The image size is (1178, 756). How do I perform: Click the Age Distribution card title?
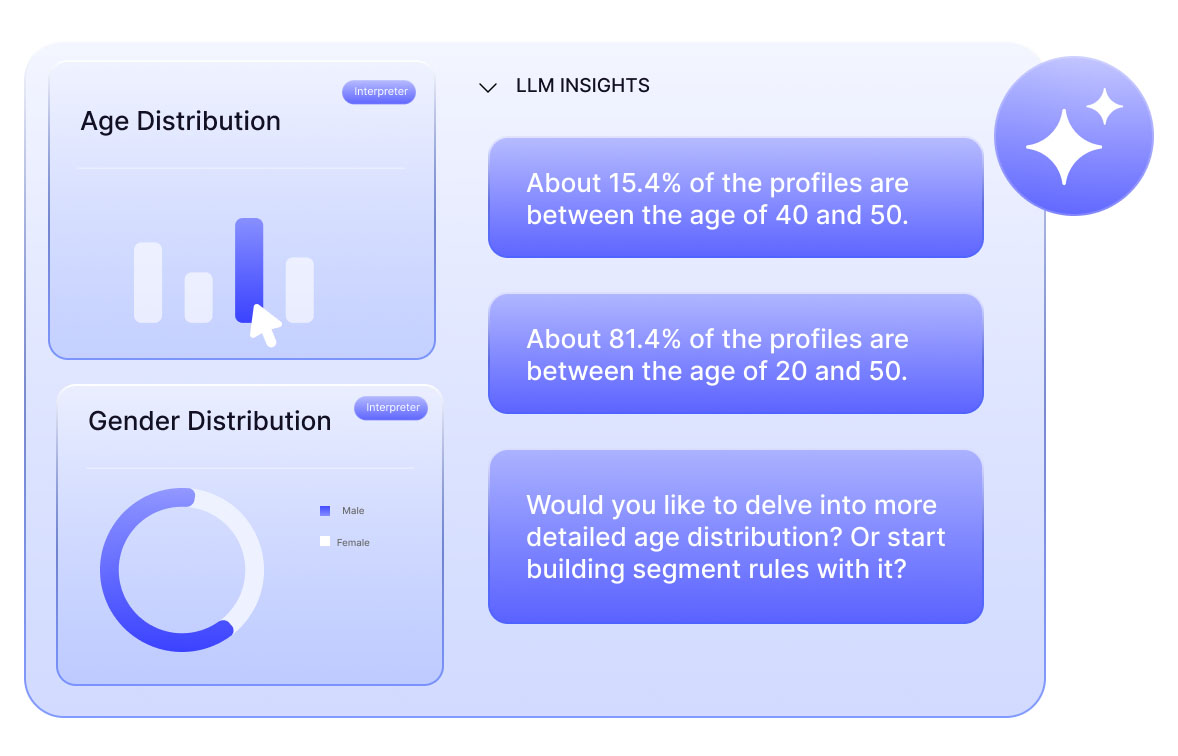180,122
